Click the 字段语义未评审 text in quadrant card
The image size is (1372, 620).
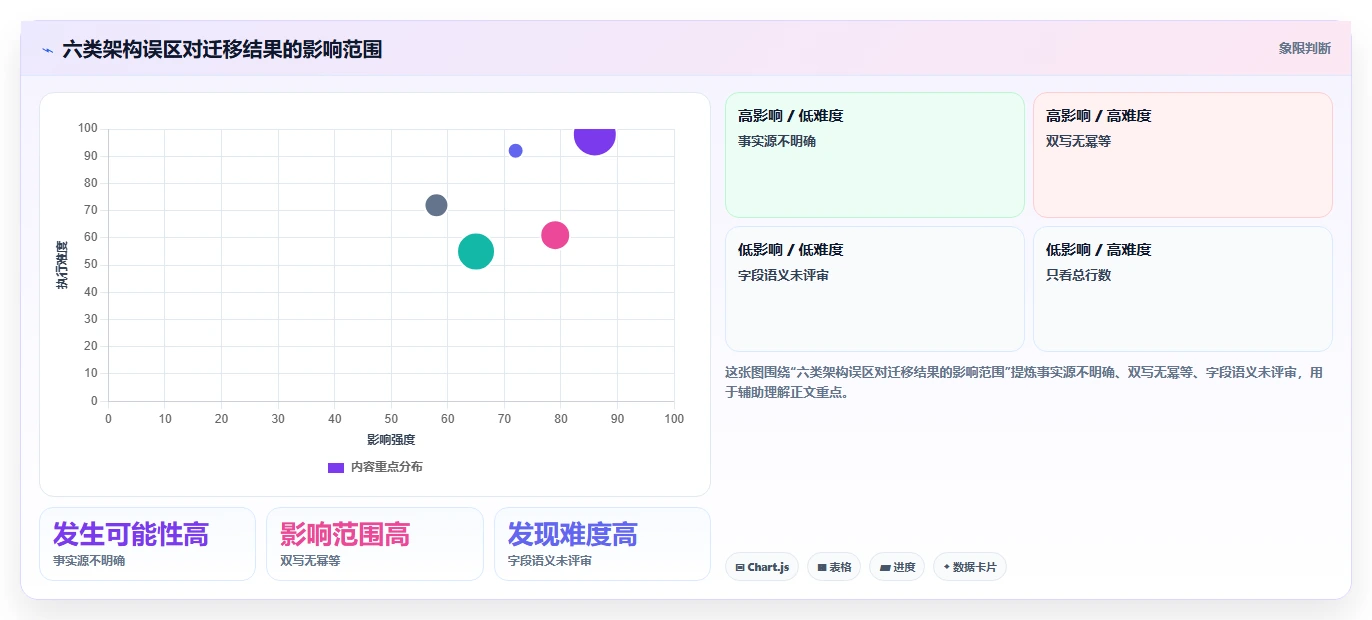783,275
